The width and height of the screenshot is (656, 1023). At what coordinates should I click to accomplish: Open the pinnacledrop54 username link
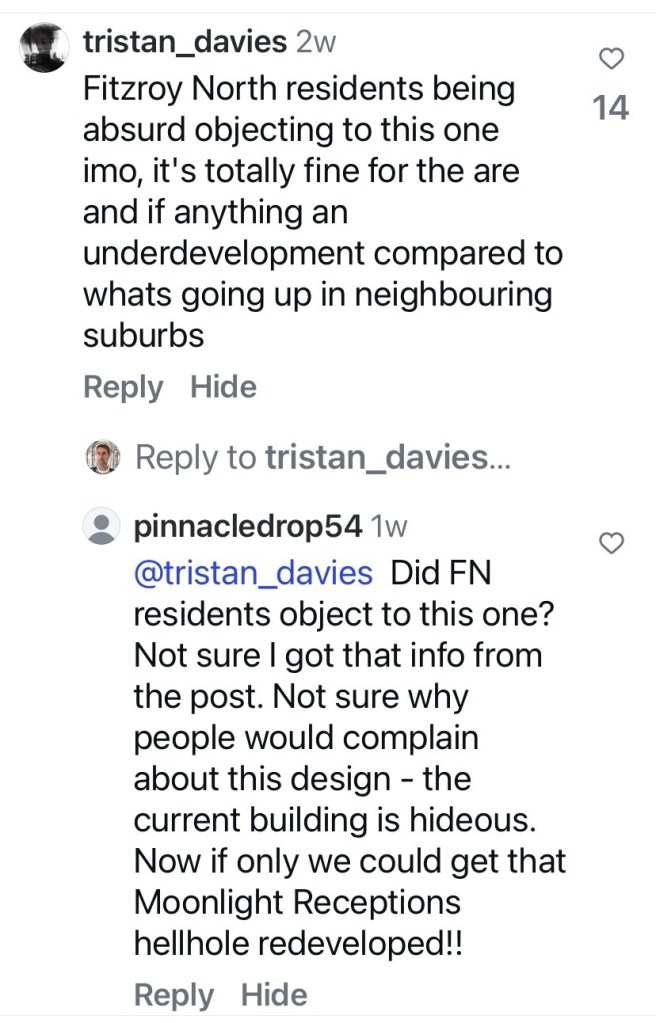coord(247,525)
